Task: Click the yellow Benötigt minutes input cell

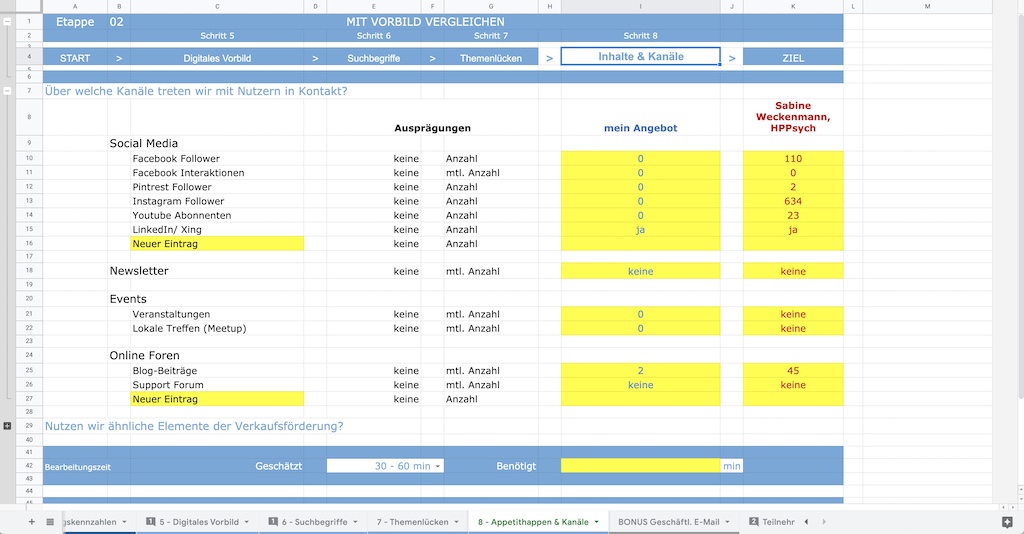Action: (641, 465)
